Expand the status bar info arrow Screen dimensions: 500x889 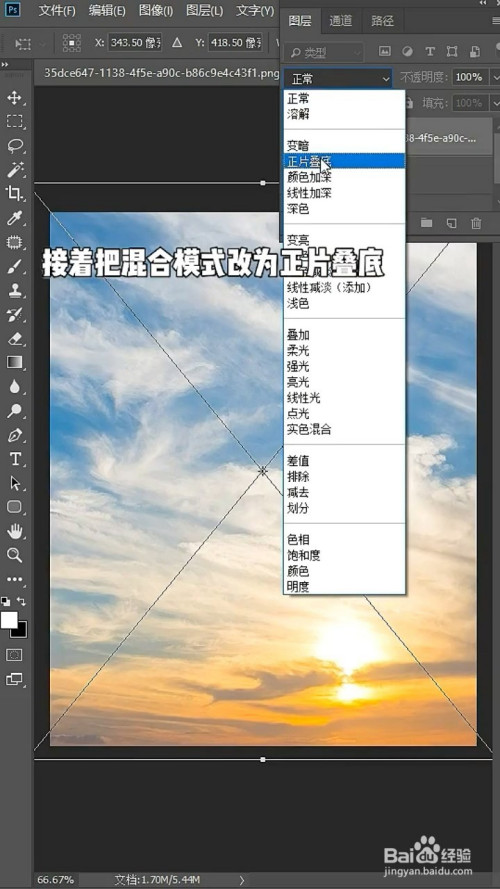click(242, 880)
